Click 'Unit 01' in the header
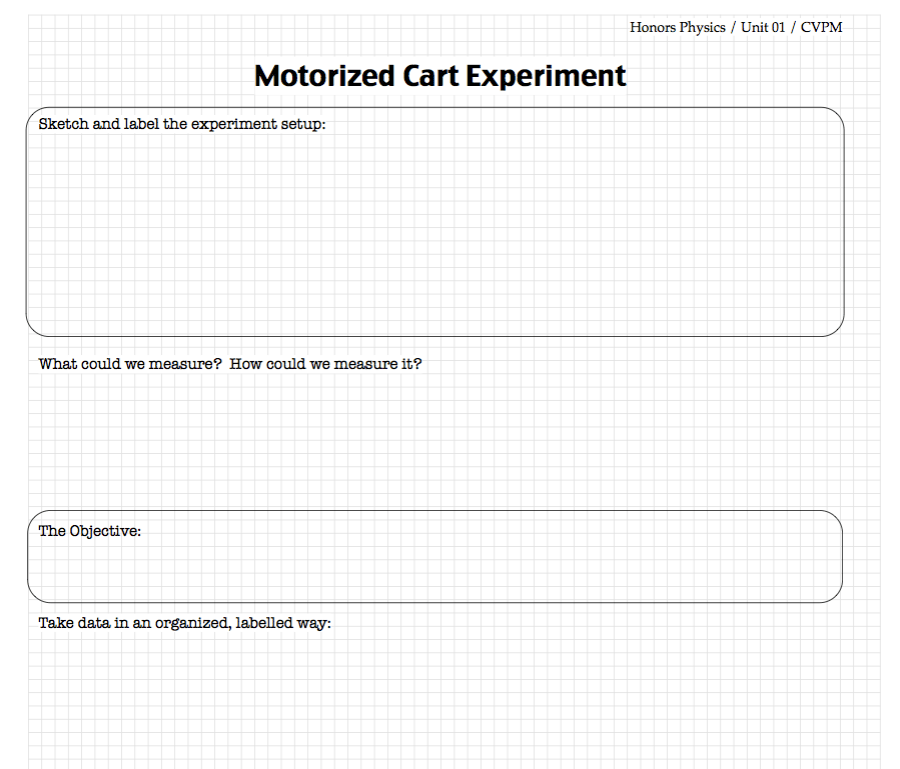900x769 pixels. 763,27
